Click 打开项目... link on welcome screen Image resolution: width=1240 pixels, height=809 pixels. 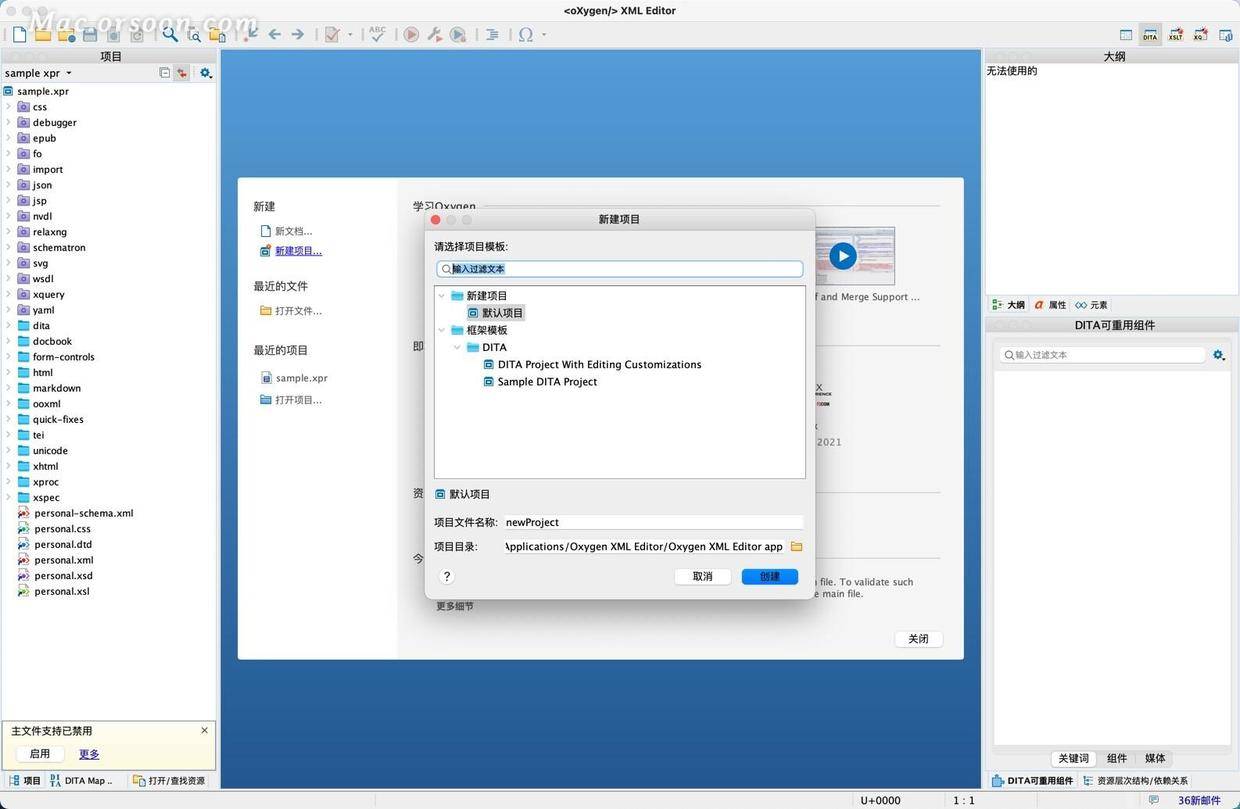[298, 400]
